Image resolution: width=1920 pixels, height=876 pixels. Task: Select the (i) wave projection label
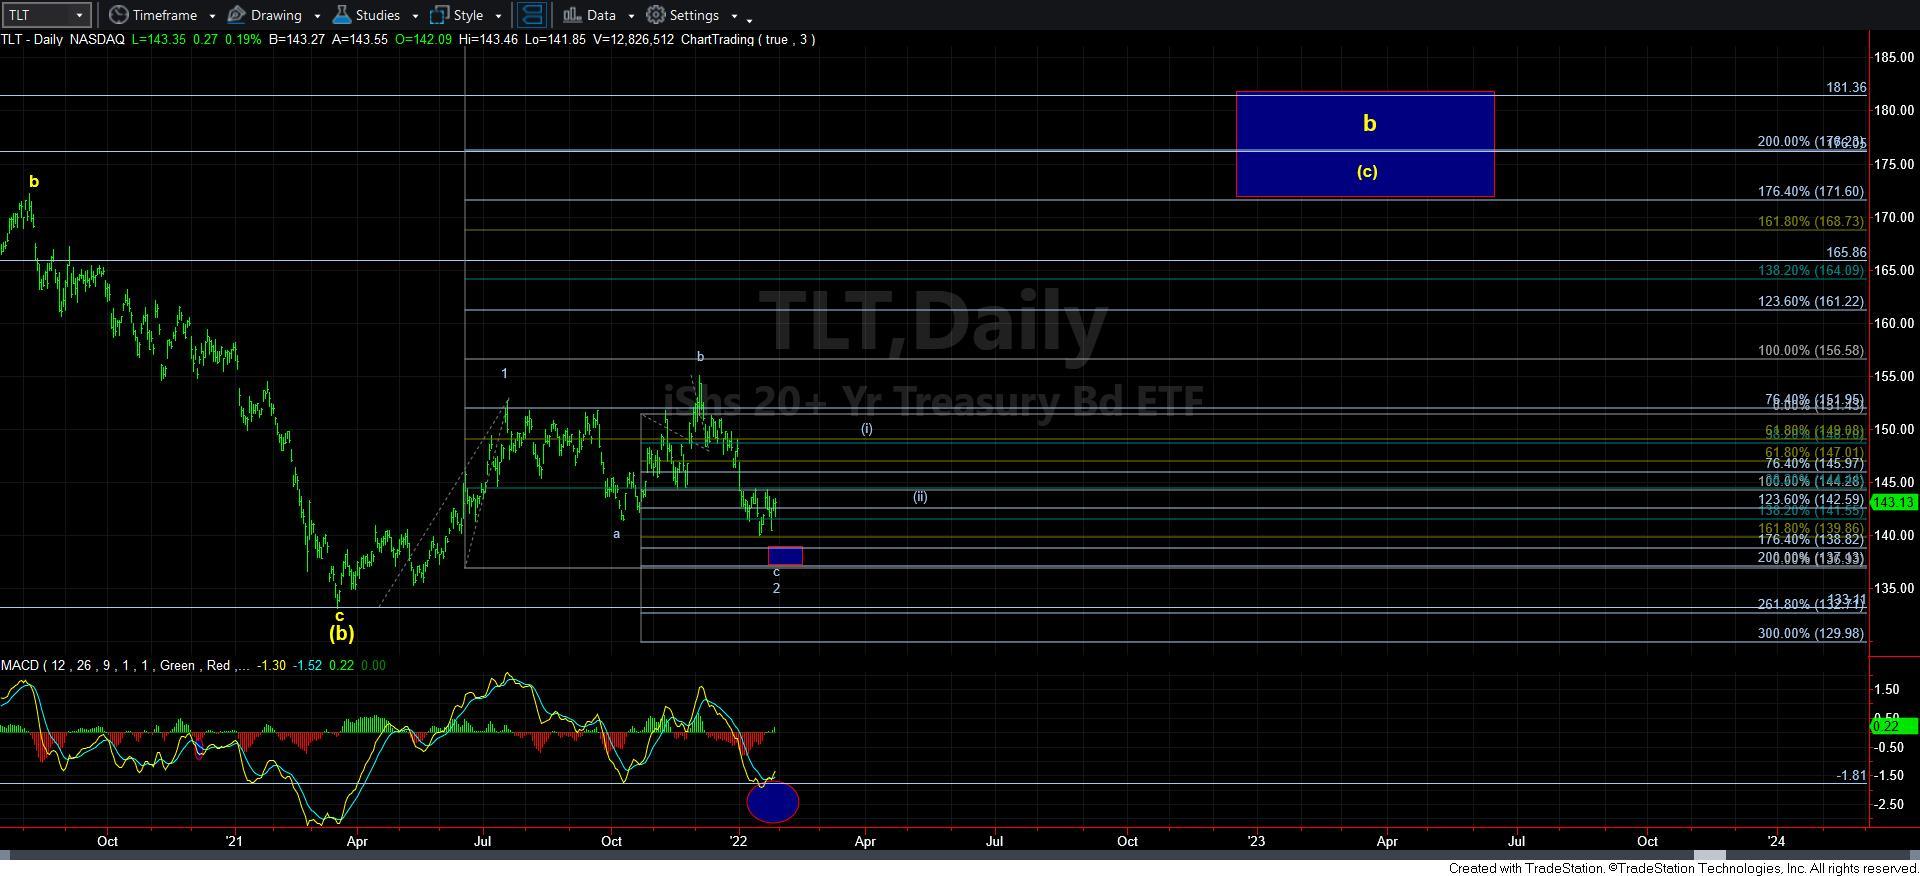click(867, 428)
